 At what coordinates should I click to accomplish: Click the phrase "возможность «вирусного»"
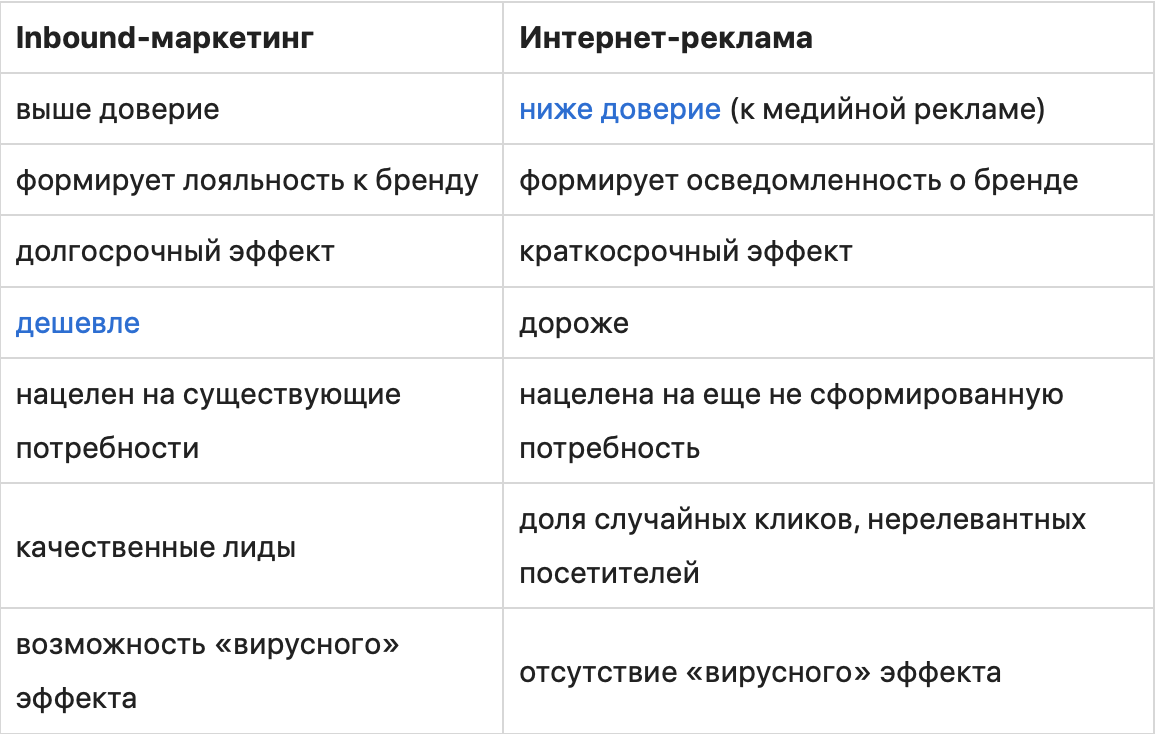click(x=207, y=645)
